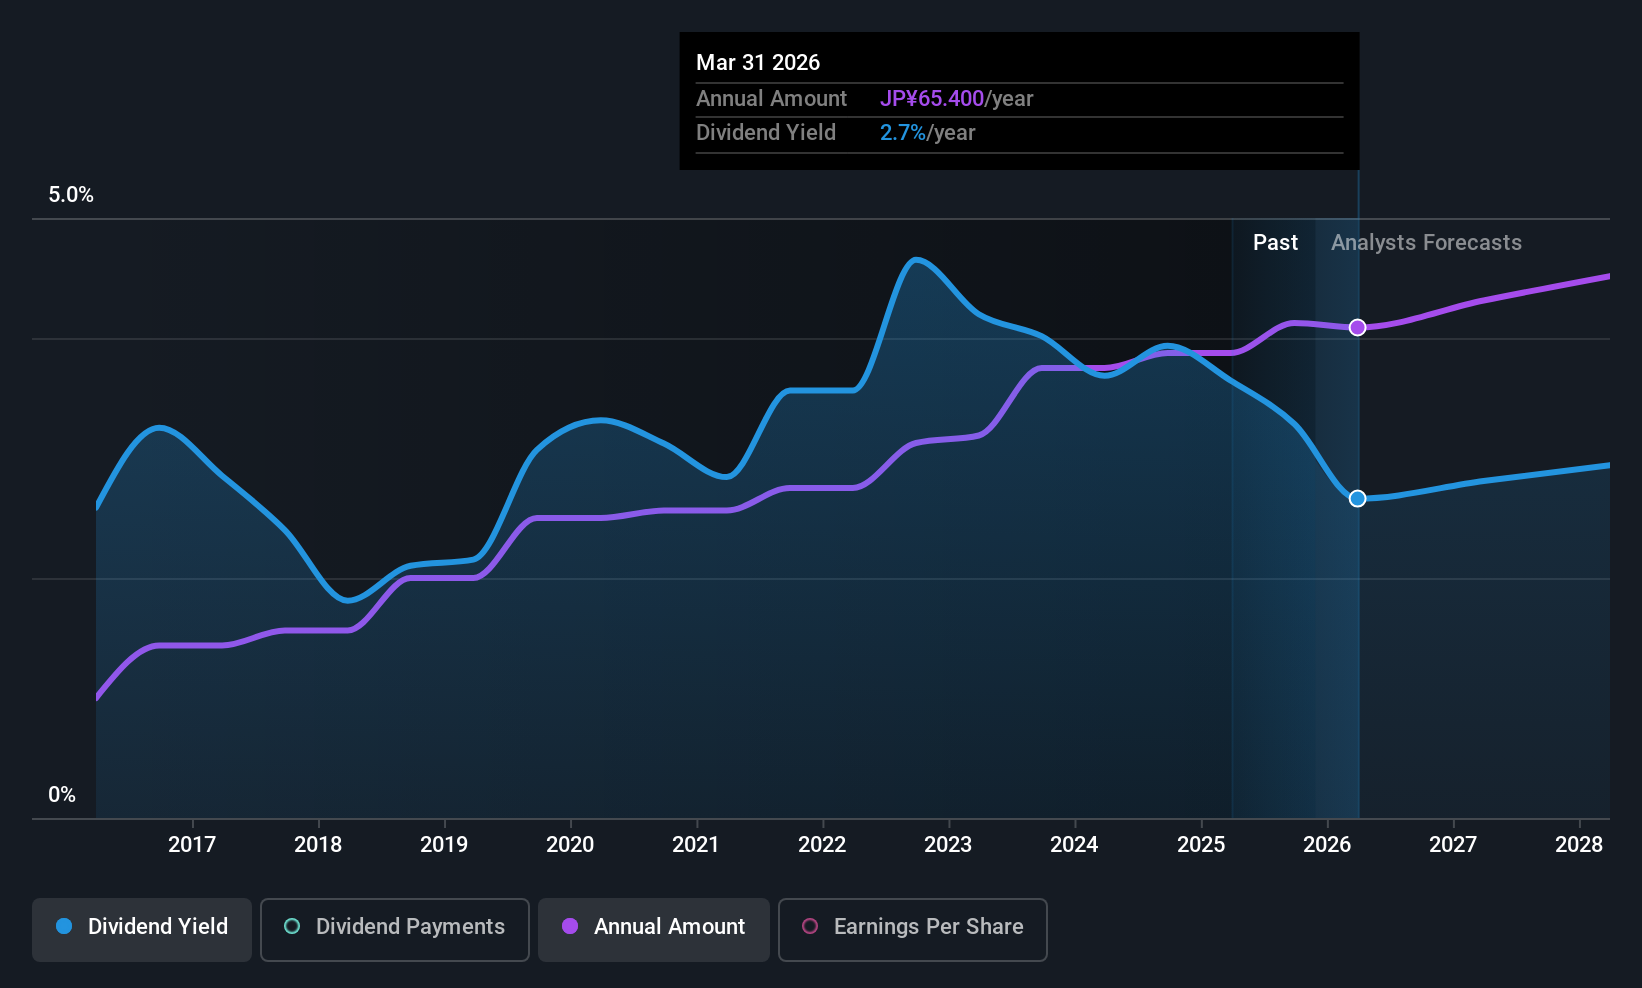Click the 2026 year axis label
The width and height of the screenshot is (1642, 988).
[1327, 845]
